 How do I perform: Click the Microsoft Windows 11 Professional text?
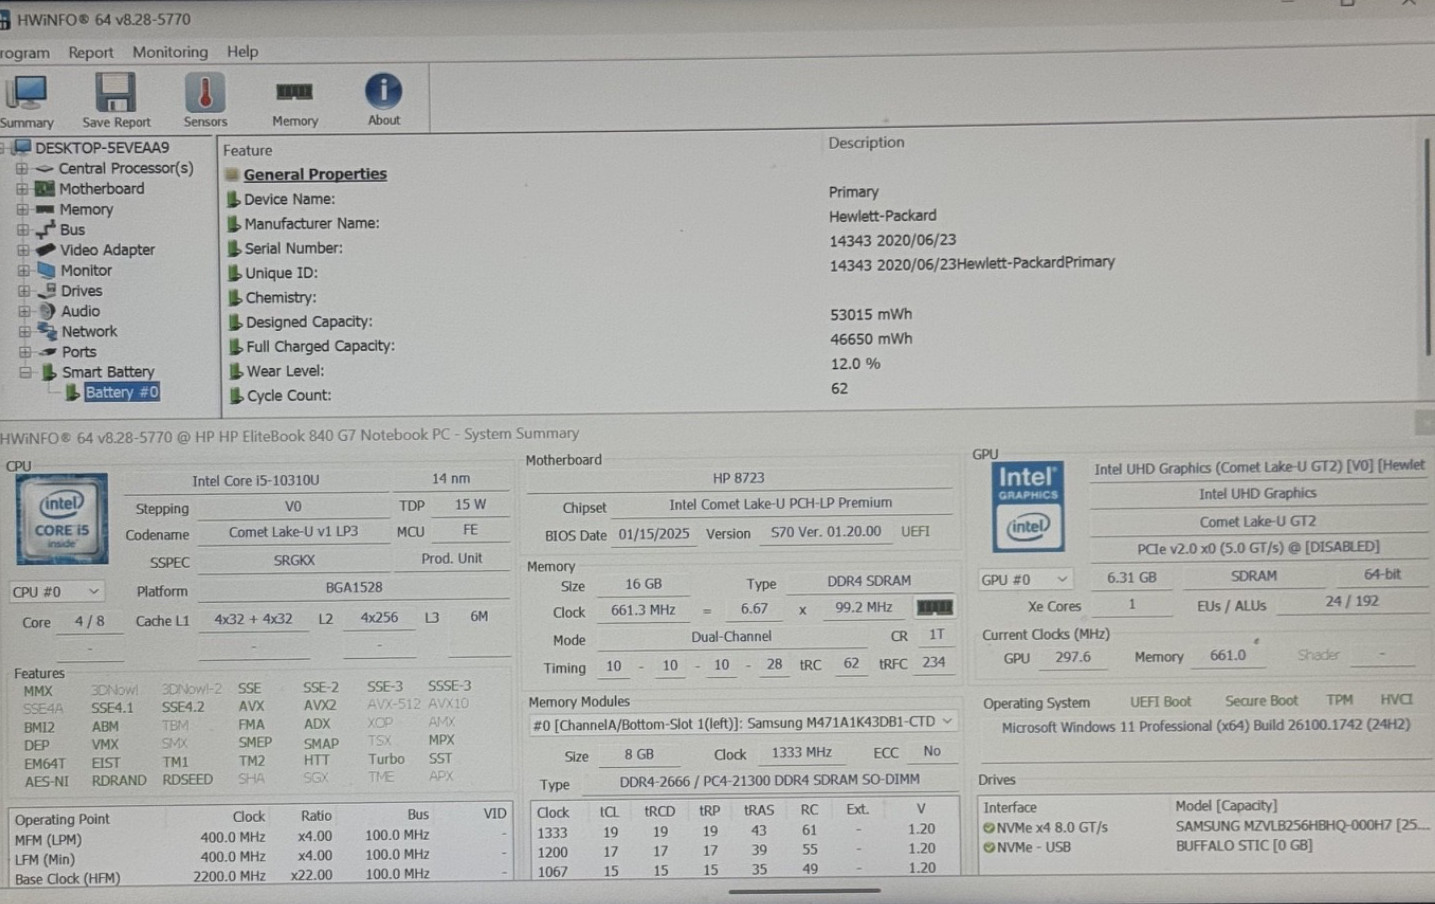pos(1206,726)
